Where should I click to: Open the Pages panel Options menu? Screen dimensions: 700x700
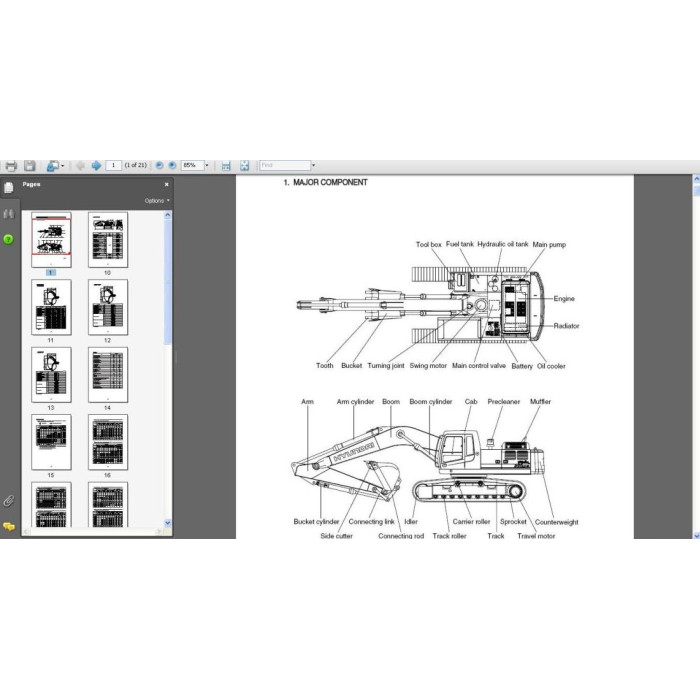[157, 201]
